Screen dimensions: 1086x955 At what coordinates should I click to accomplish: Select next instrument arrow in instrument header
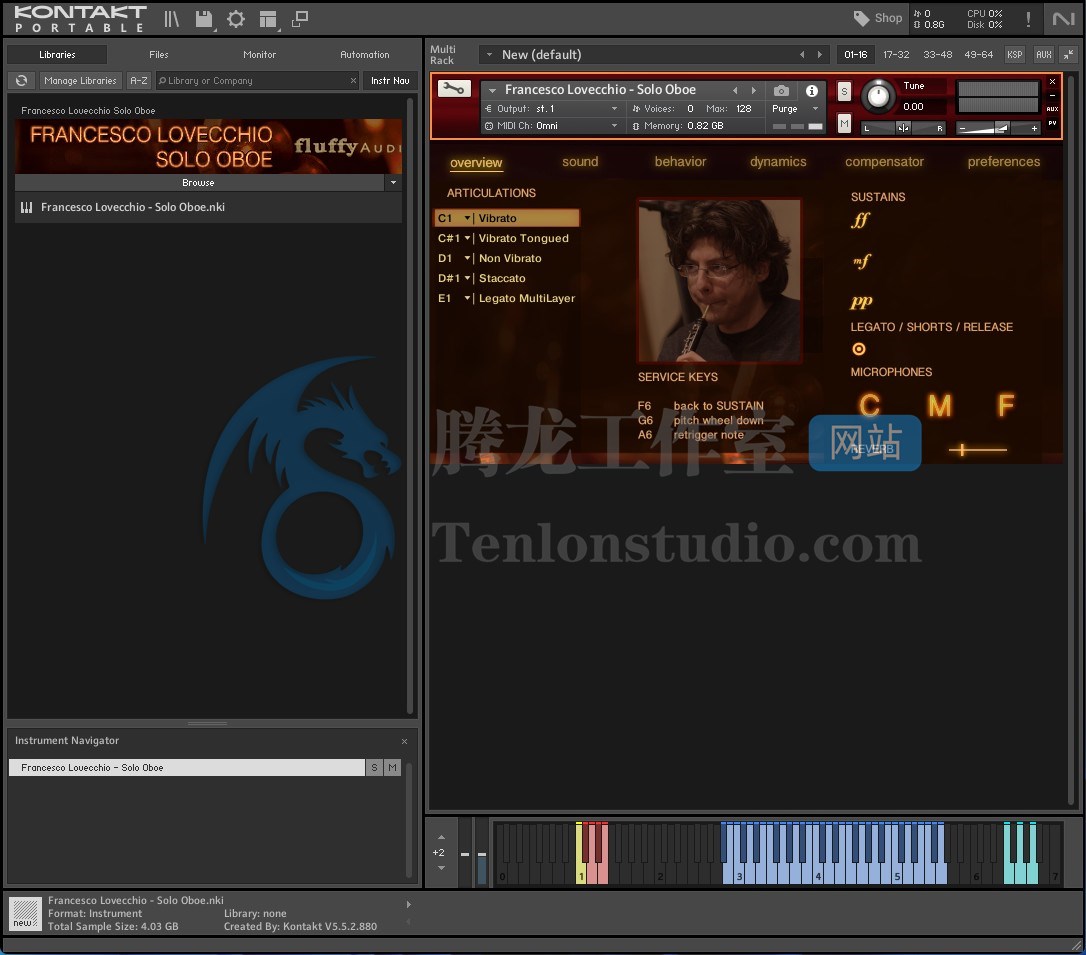(x=754, y=90)
